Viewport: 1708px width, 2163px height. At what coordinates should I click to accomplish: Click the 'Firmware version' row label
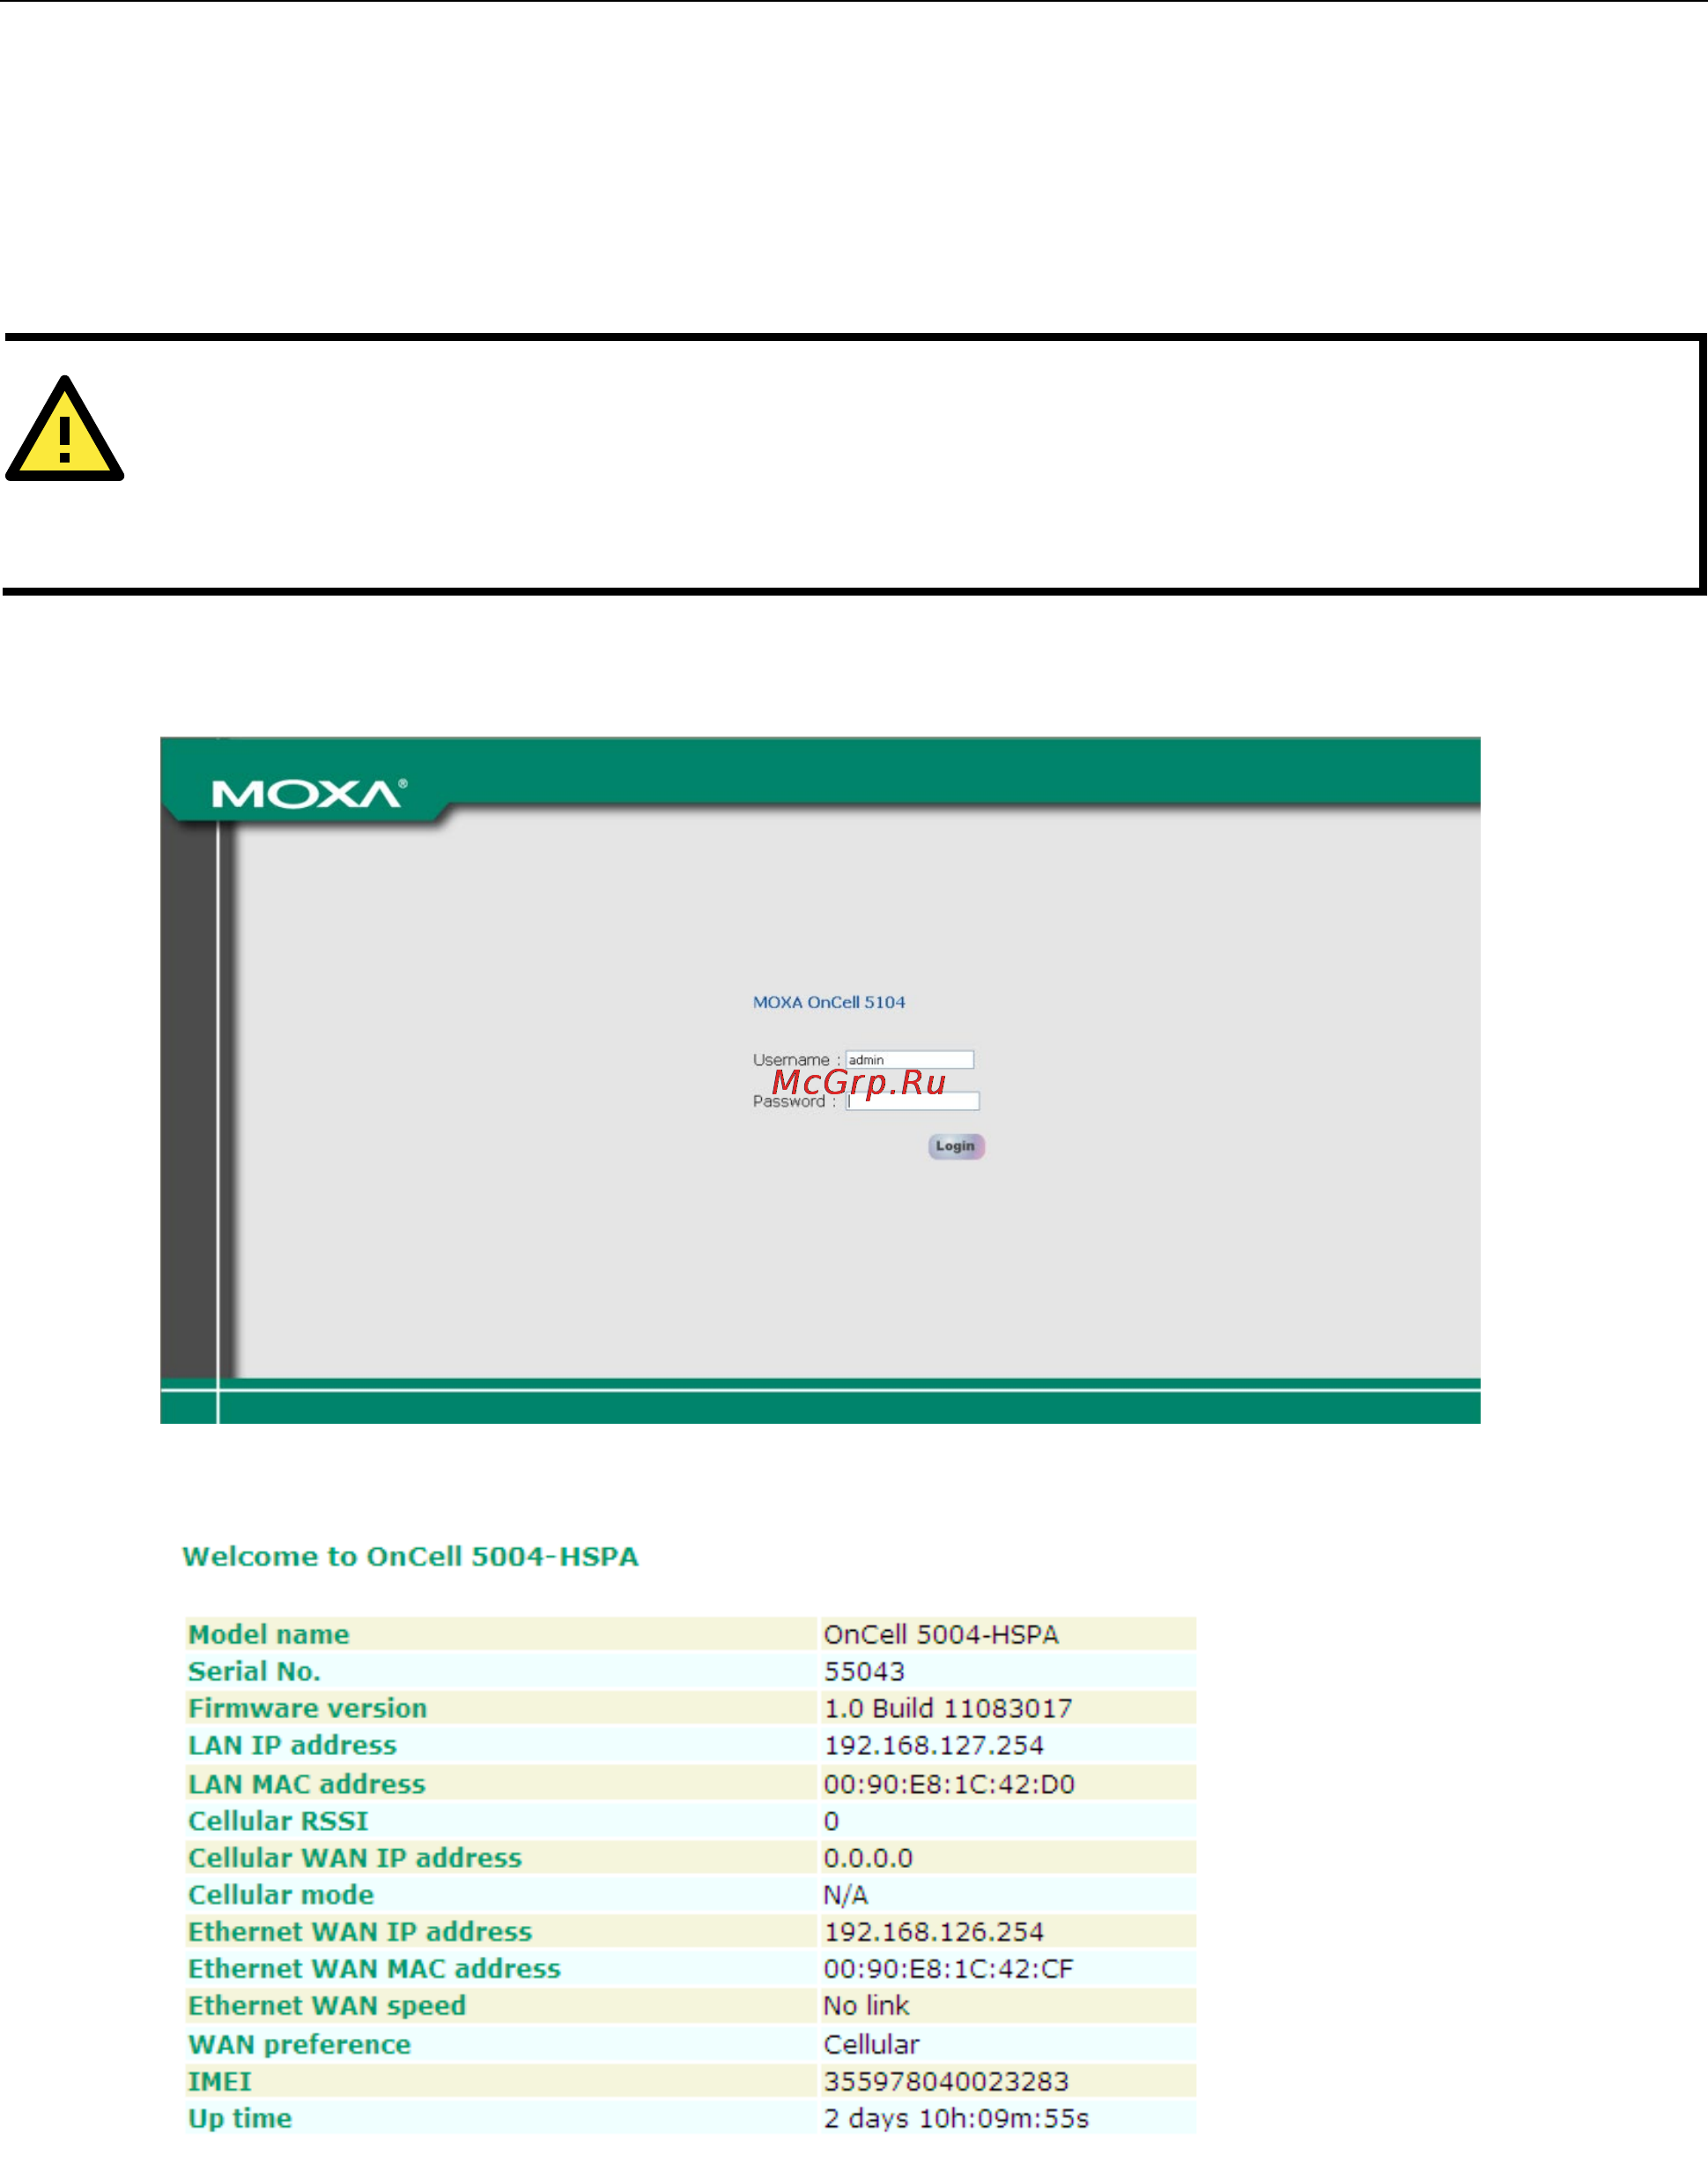[308, 1708]
